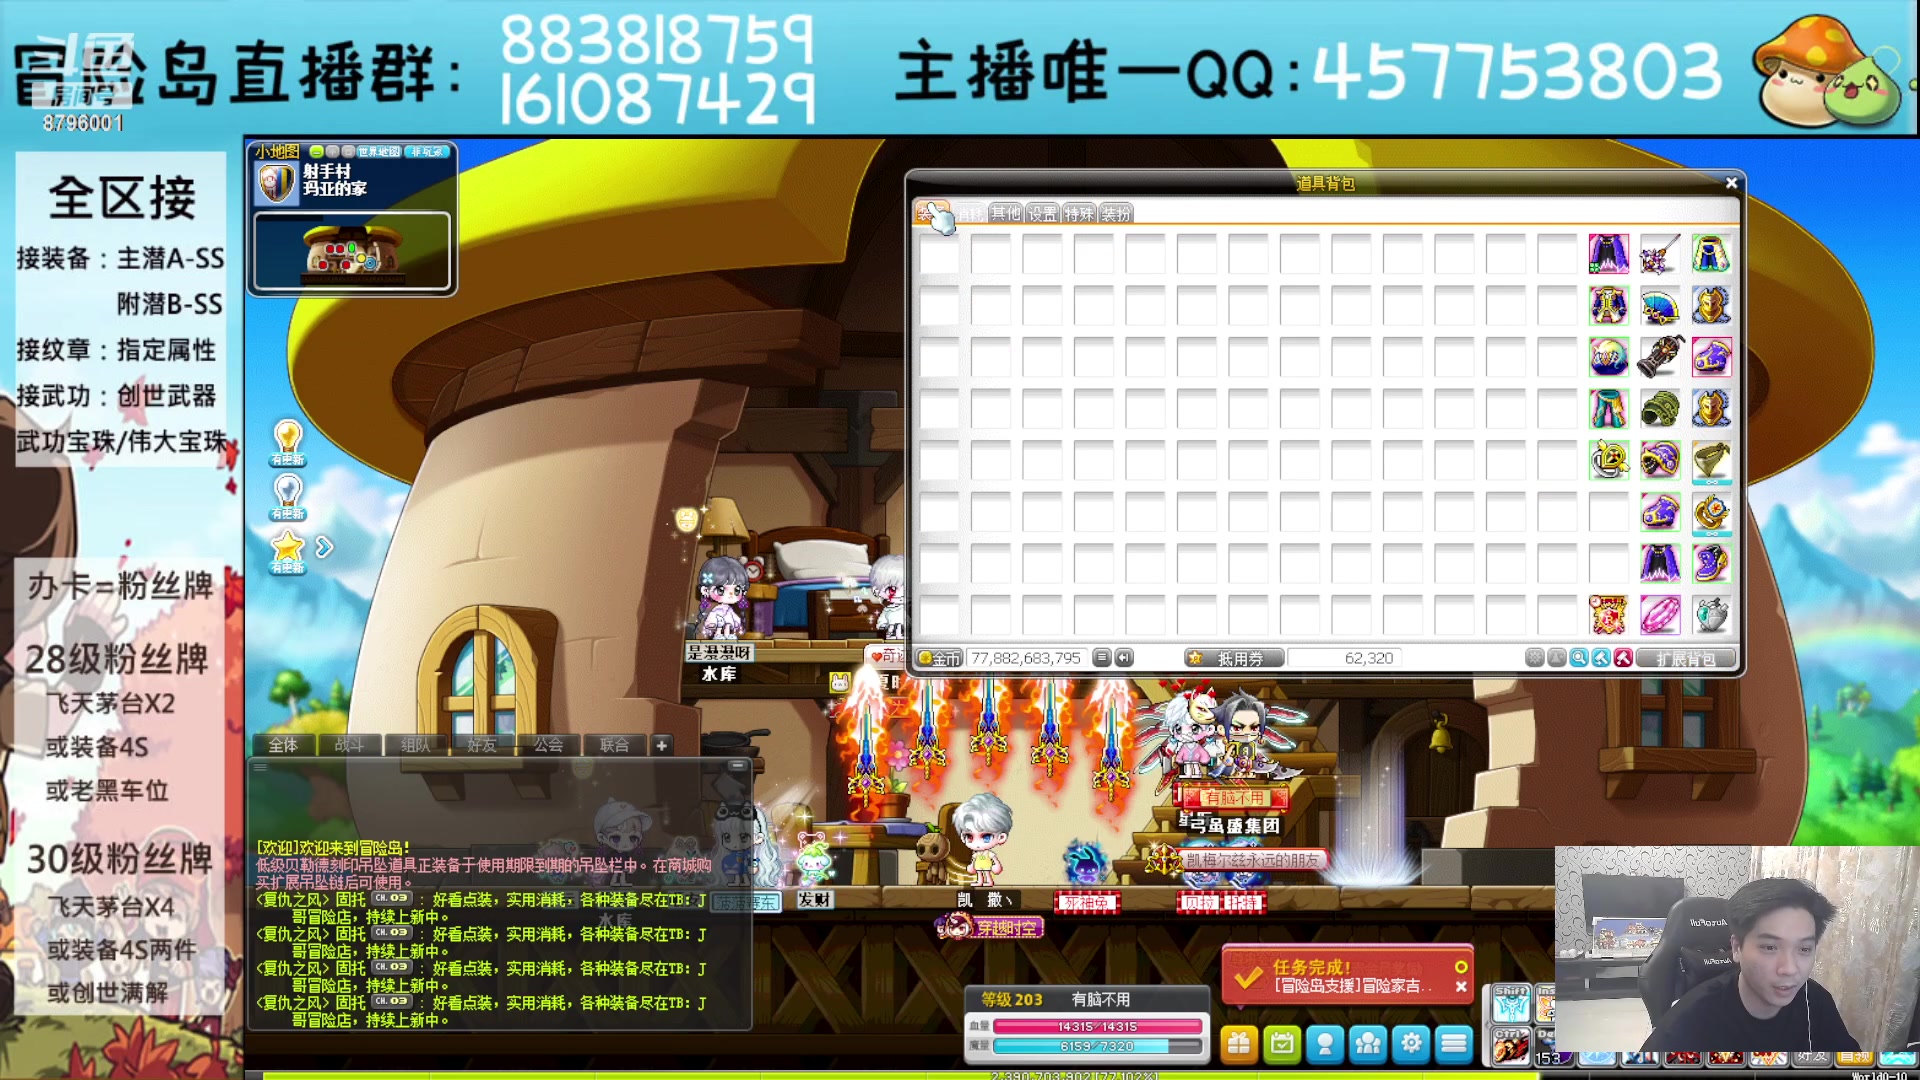Click the Ctrl skill quickslot
Viewport: 1920px width, 1080px height.
coord(1511,1047)
